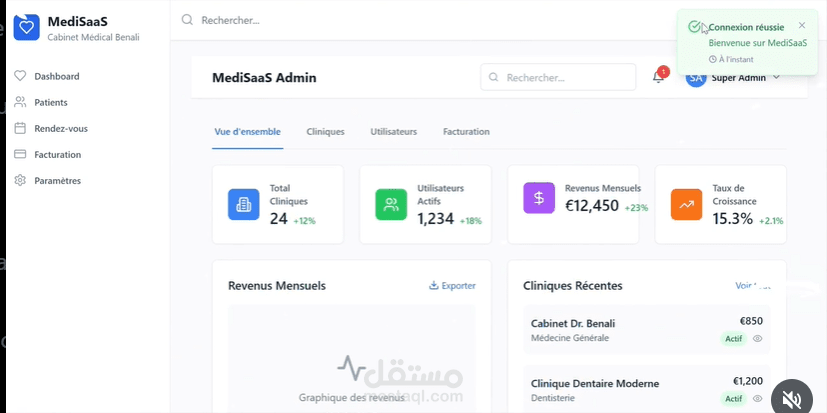The width and height of the screenshot is (827, 413).
Task: Click the €850 amount
Action: pos(751,321)
